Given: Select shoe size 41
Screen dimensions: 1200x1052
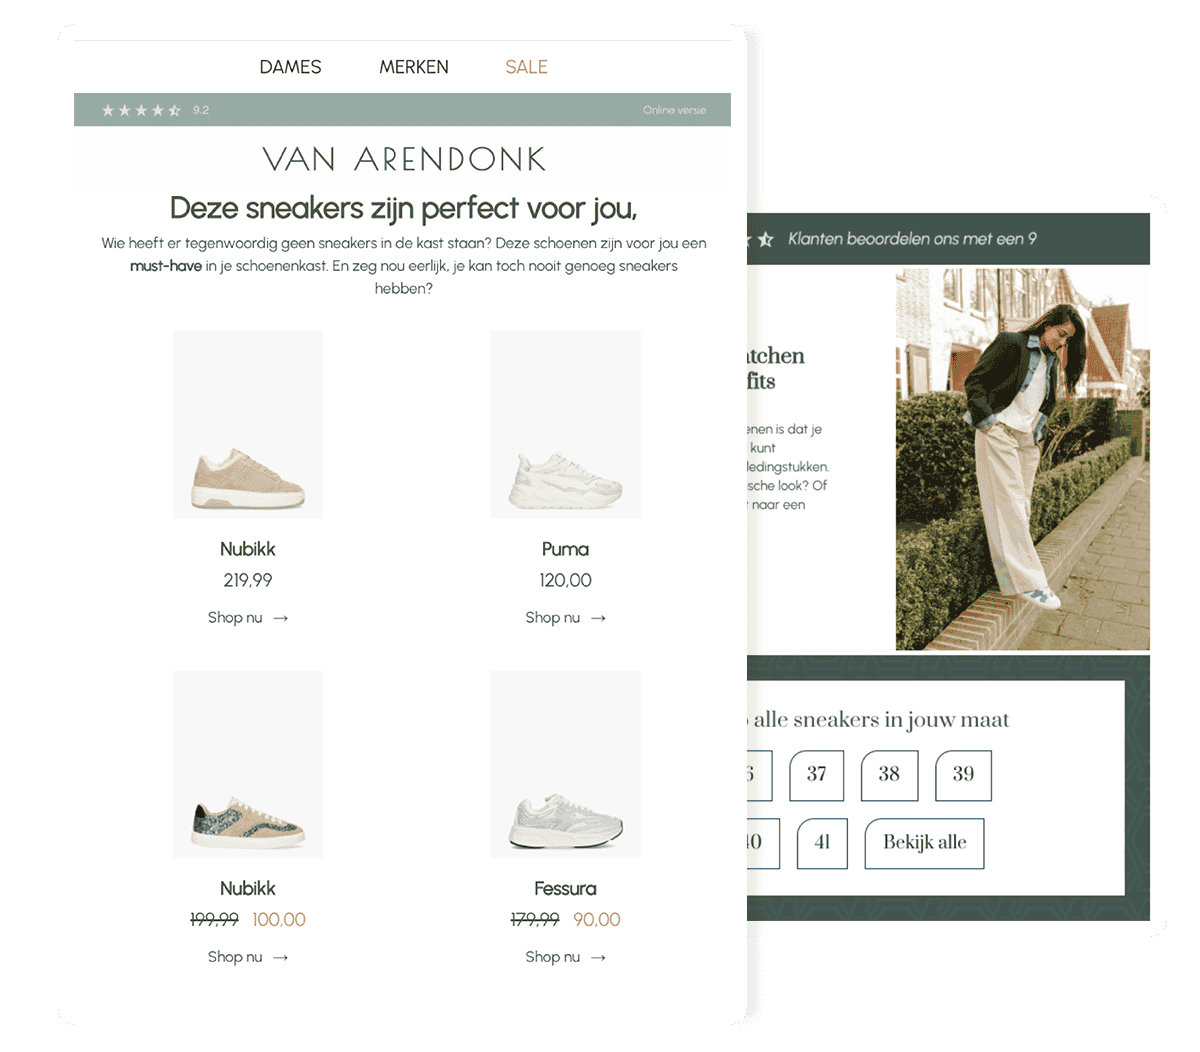Looking at the screenshot, I should (822, 843).
